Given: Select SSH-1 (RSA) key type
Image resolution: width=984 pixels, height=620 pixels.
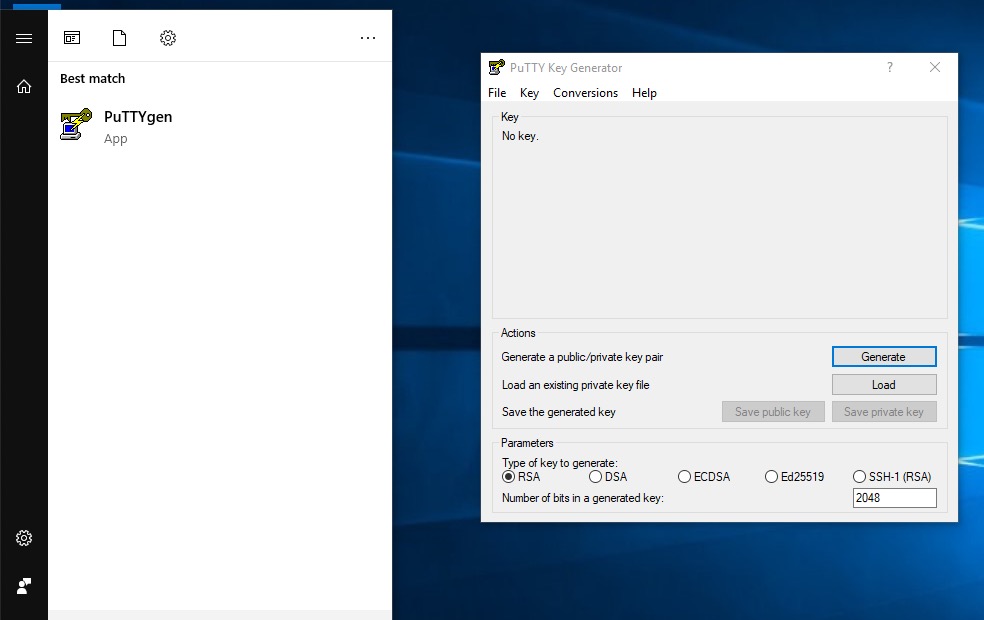Looking at the screenshot, I should coord(860,477).
